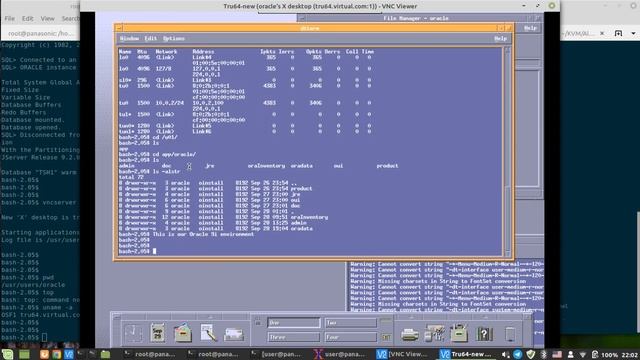The width and height of the screenshot is (640, 360).
Task: Open dtterm window menu button in title bar
Action: (119, 28)
